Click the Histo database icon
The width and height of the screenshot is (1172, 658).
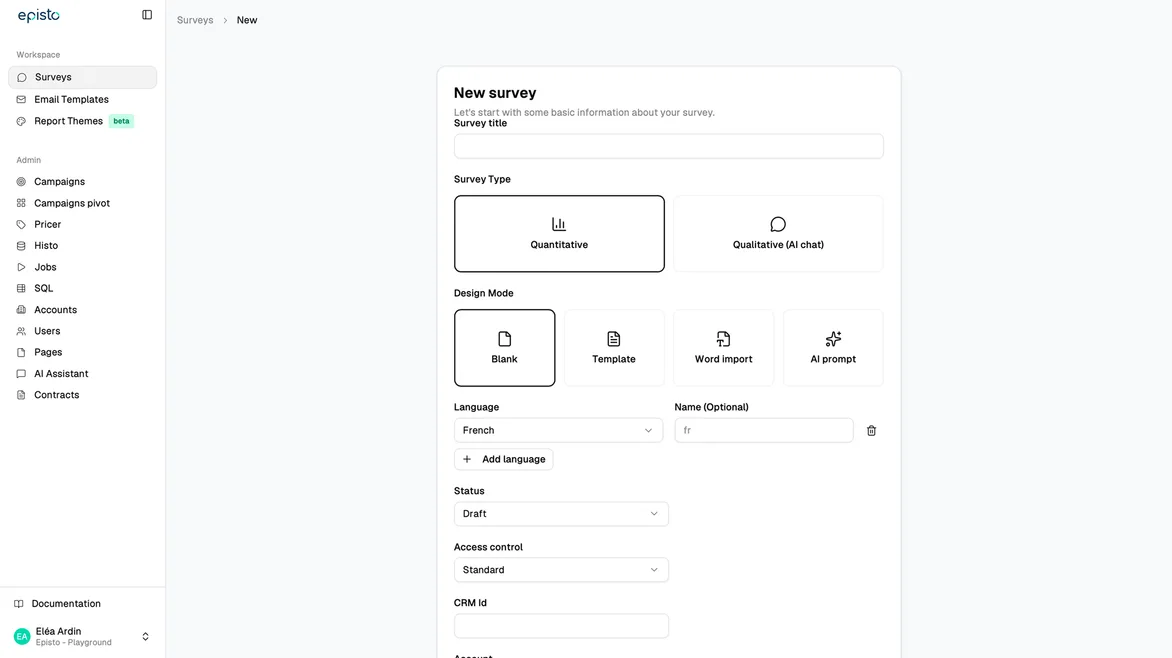(21, 245)
